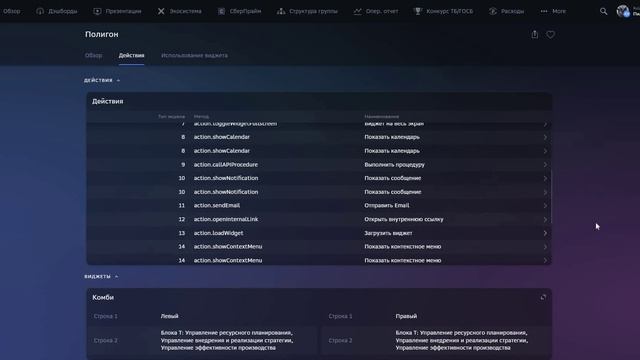Open the Дэшборды section icon in top navigation
This screenshot has width=640, height=360.
40,11
